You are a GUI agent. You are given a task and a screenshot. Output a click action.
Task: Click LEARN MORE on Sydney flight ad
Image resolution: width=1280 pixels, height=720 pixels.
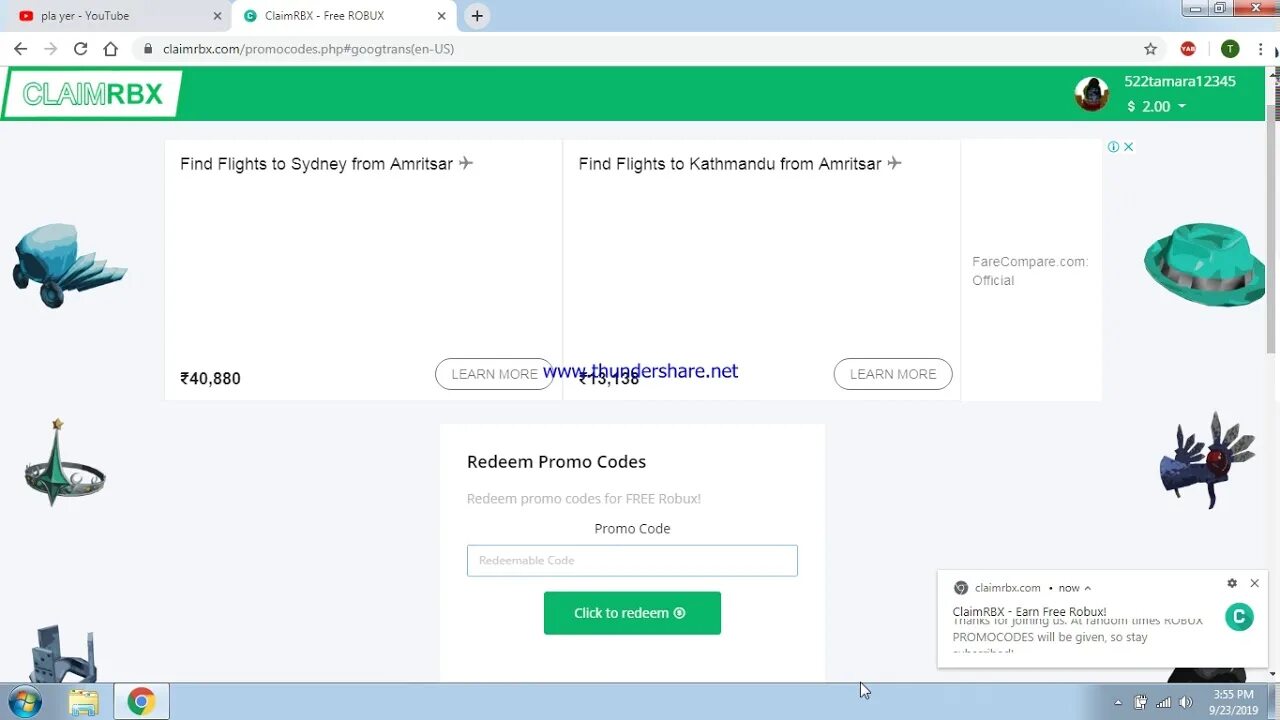click(494, 374)
